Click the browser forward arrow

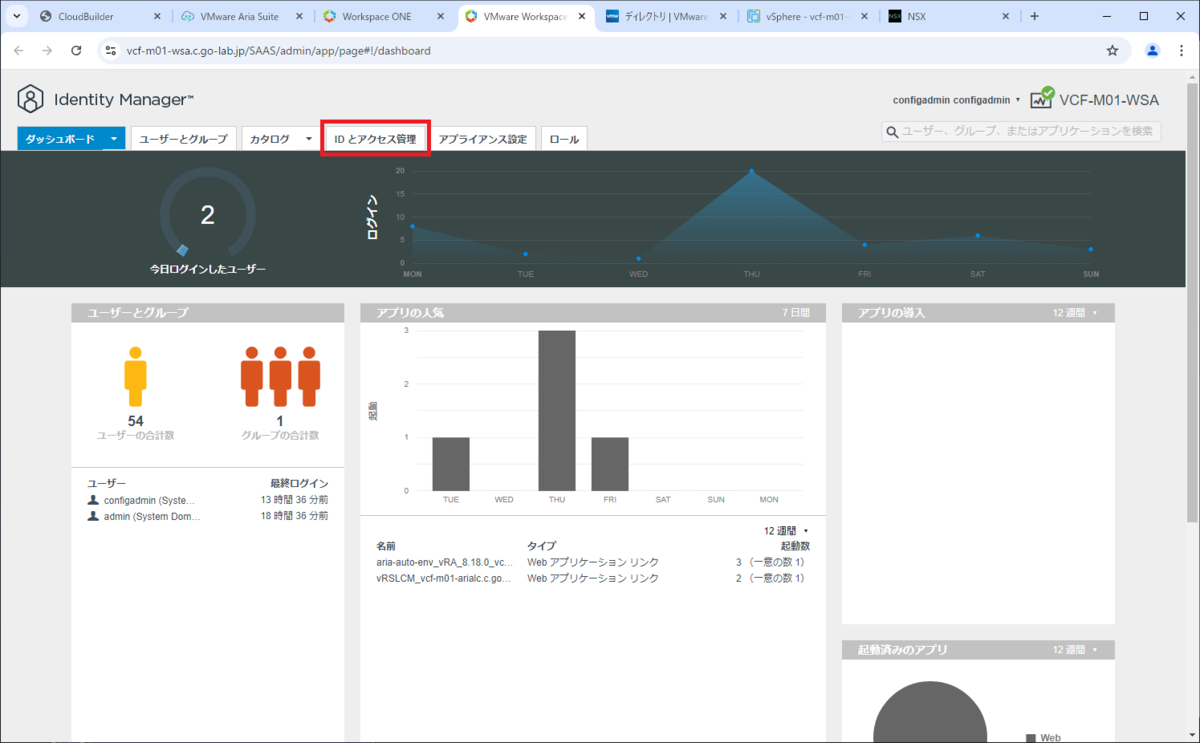(x=47, y=50)
